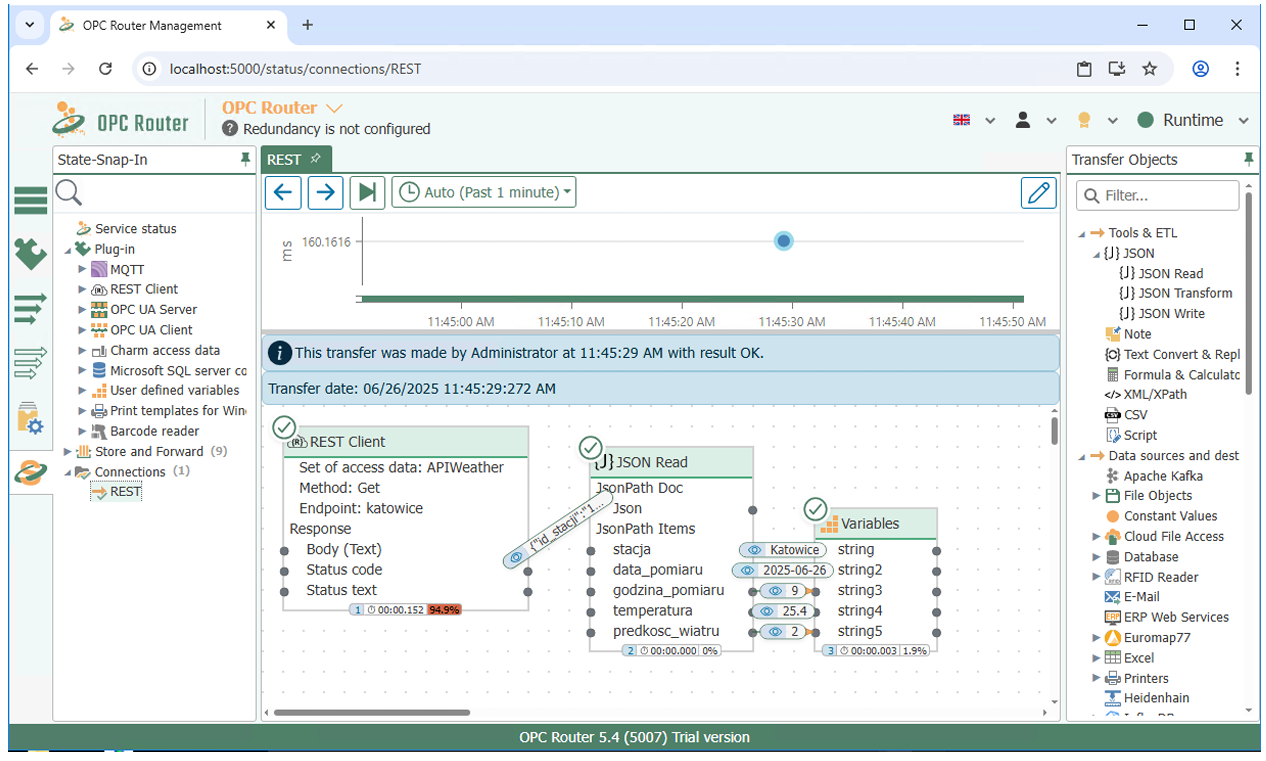Go to next transfer with right arrow
Screen dimensions: 1266x761
pyautogui.click(x=325, y=192)
